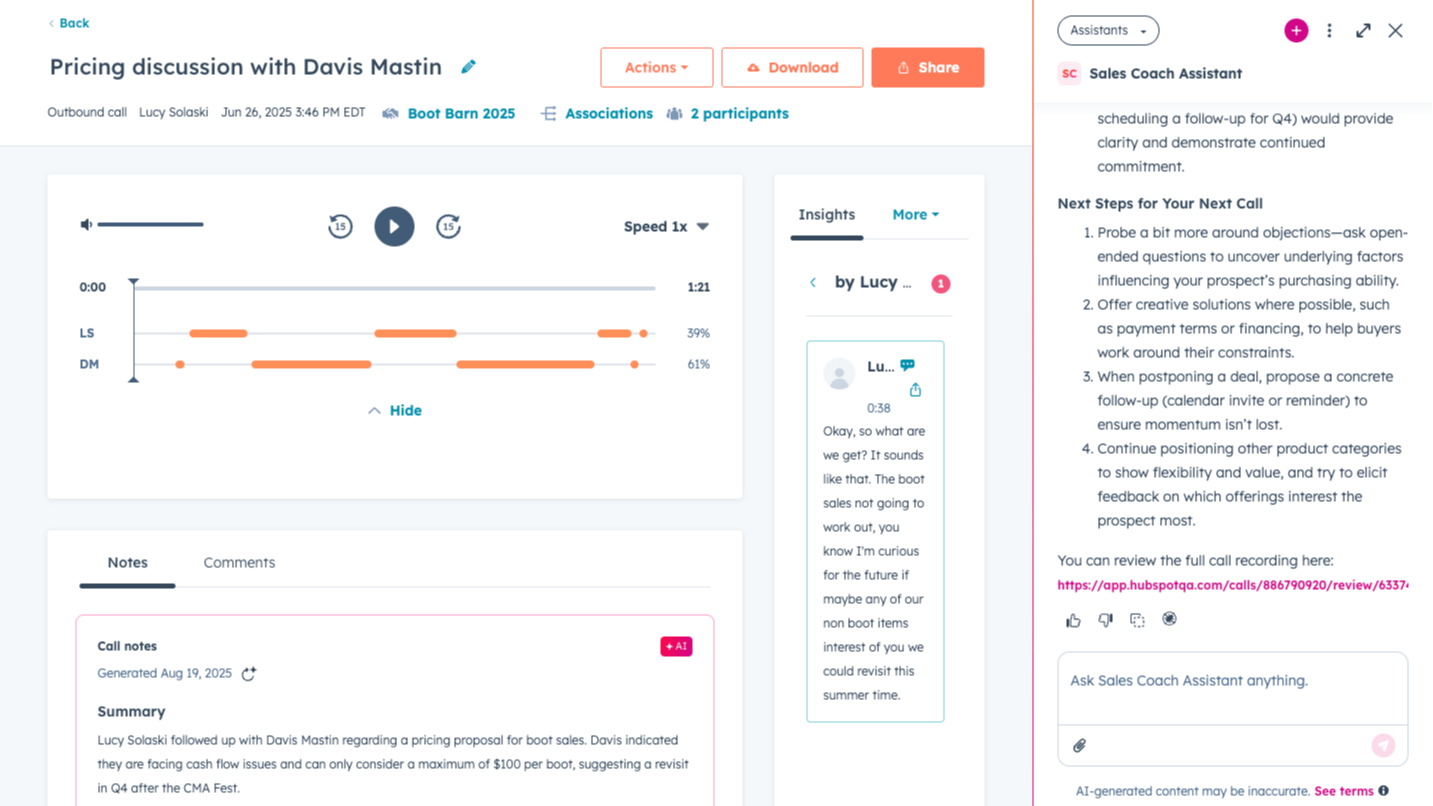This screenshot has height=806, width=1433.
Task: Regenerate call notes with the refresh icon
Action: click(x=248, y=674)
